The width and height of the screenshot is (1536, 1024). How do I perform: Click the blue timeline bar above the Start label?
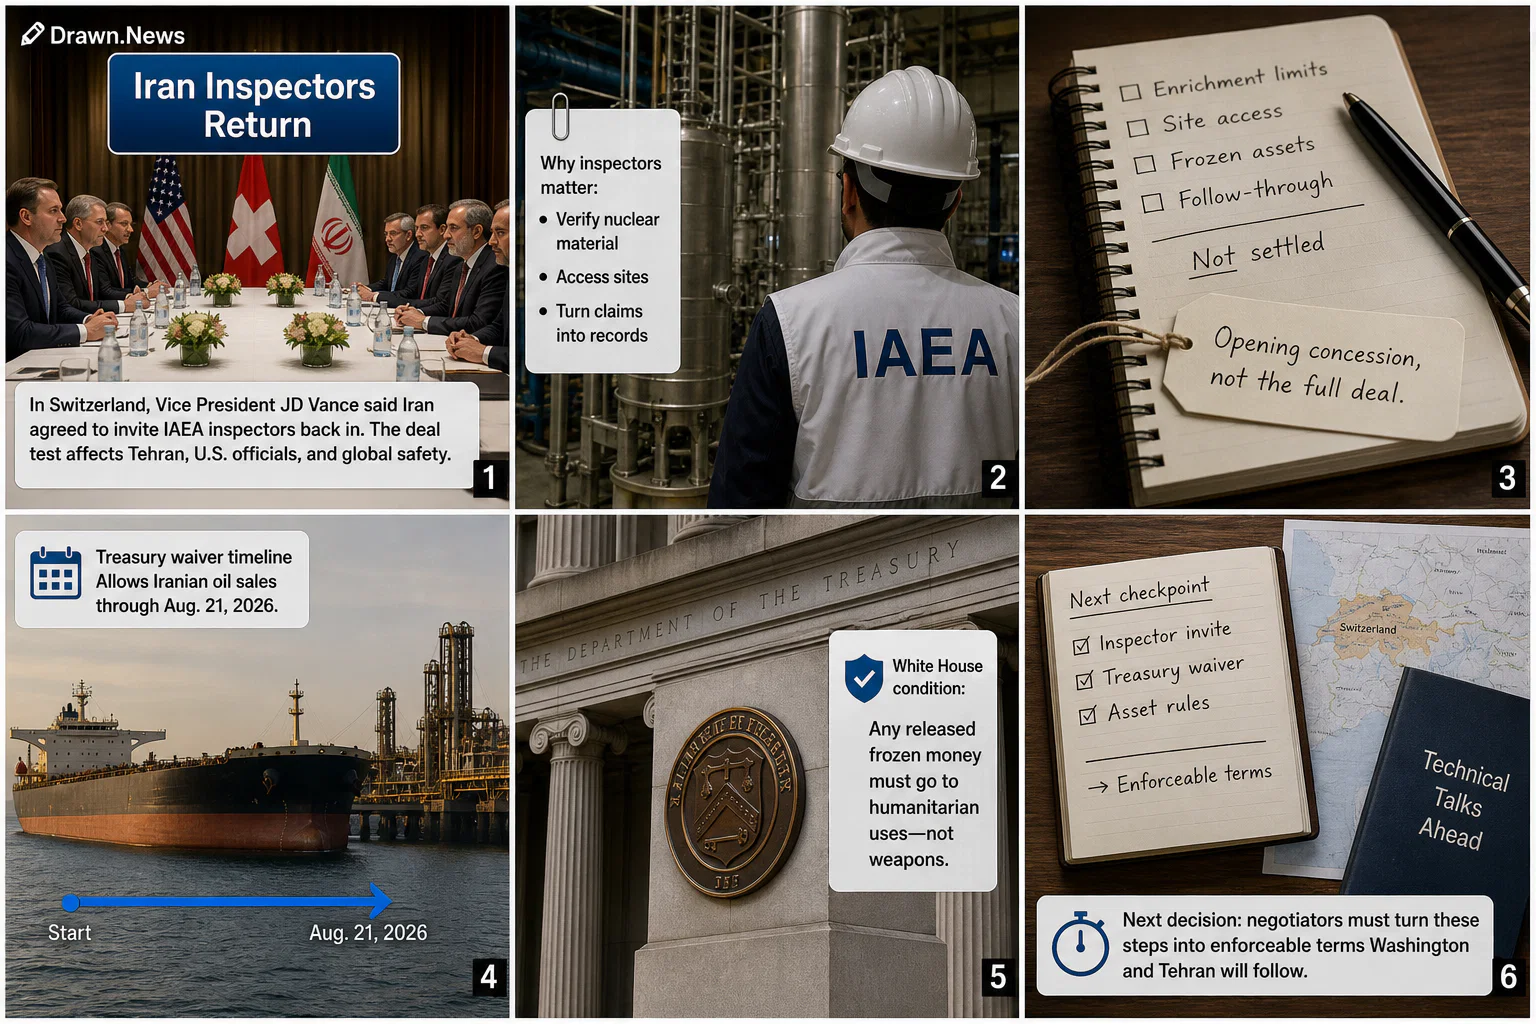point(225,902)
